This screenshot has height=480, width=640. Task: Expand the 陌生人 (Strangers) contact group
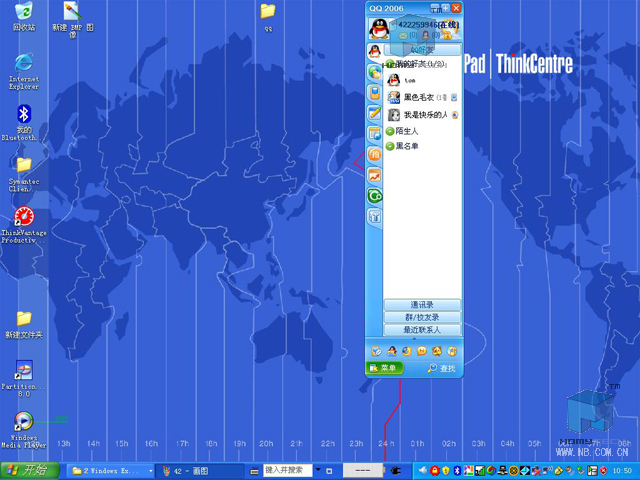(407, 131)
